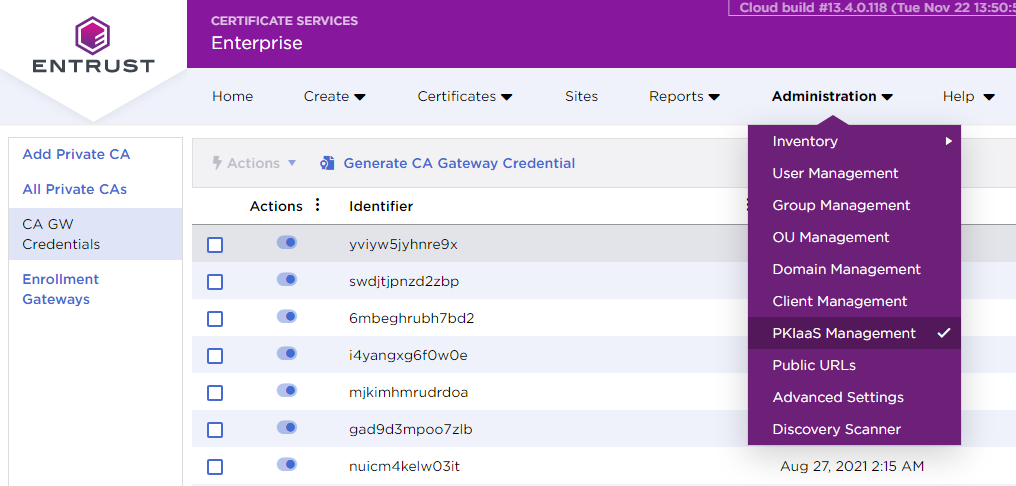Toggle the switch for yviyw5jyhnre9x

click(287, 243)
